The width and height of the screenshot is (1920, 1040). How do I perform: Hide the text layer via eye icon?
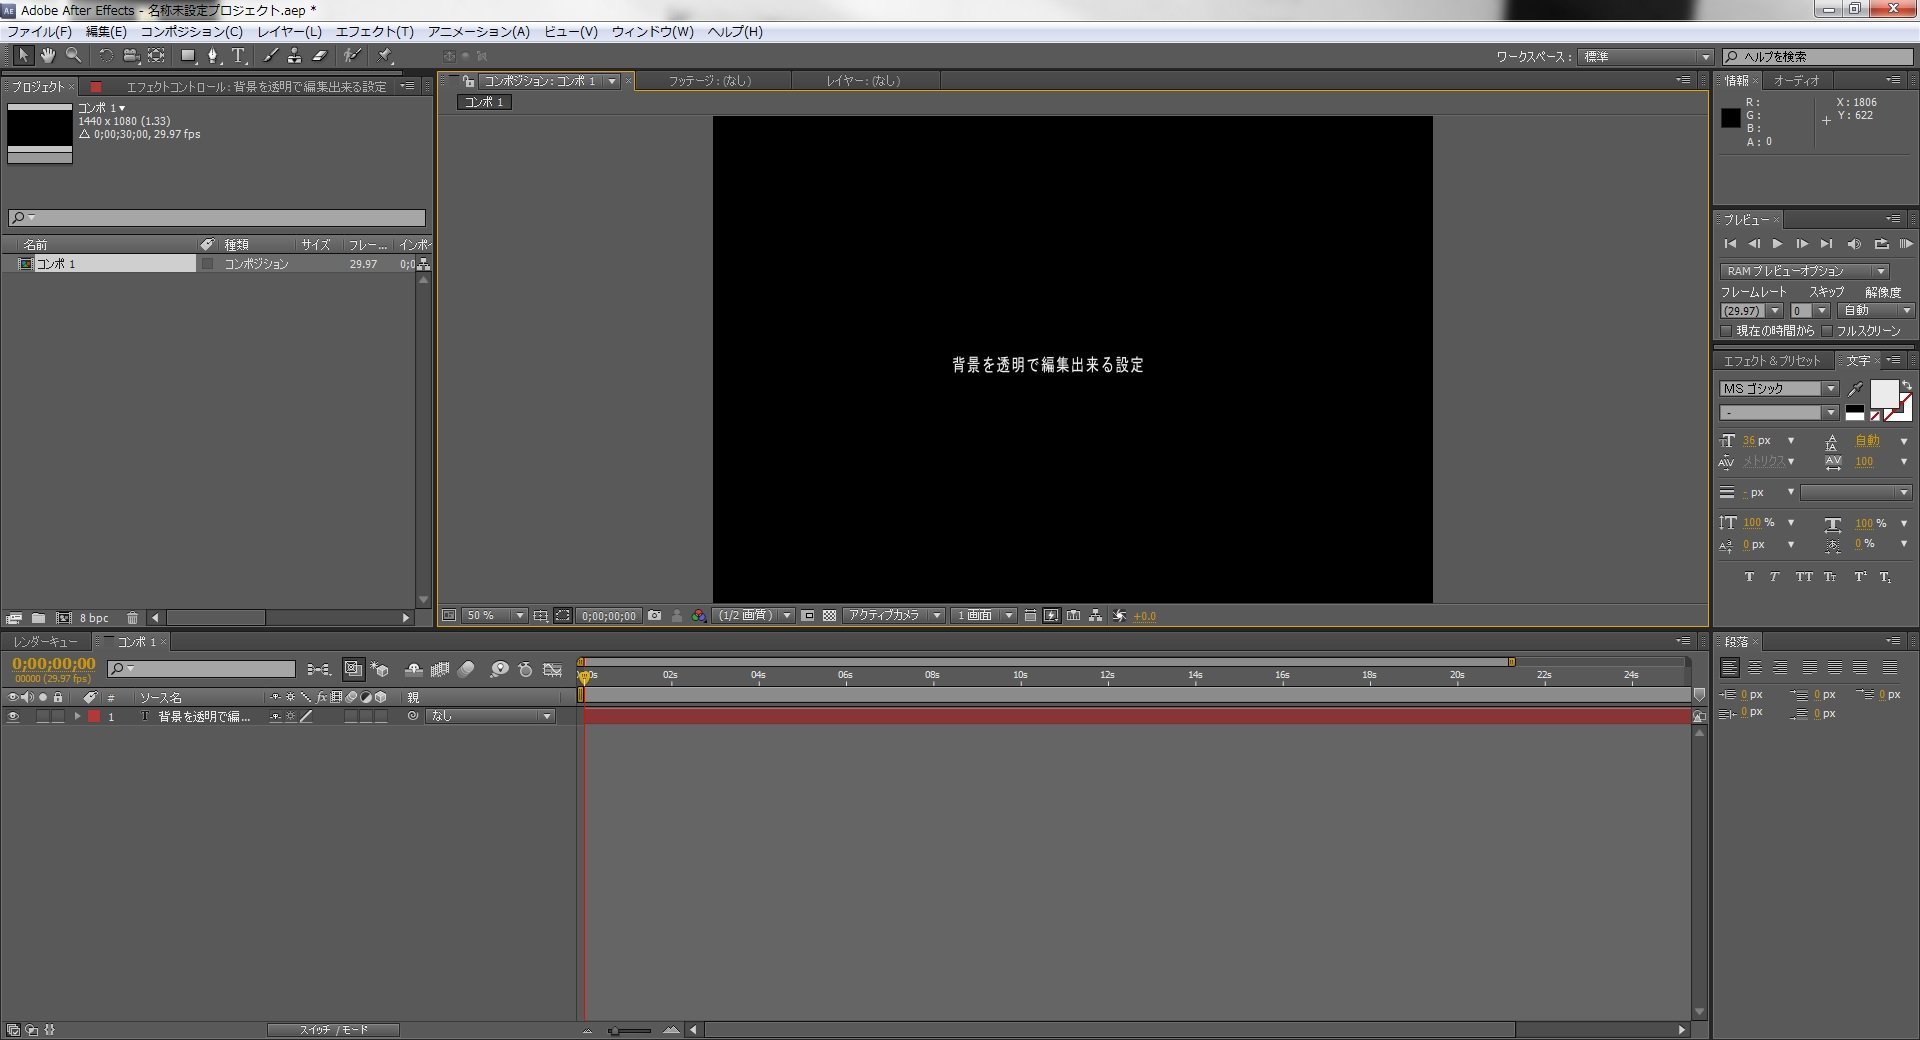(13, 717)
